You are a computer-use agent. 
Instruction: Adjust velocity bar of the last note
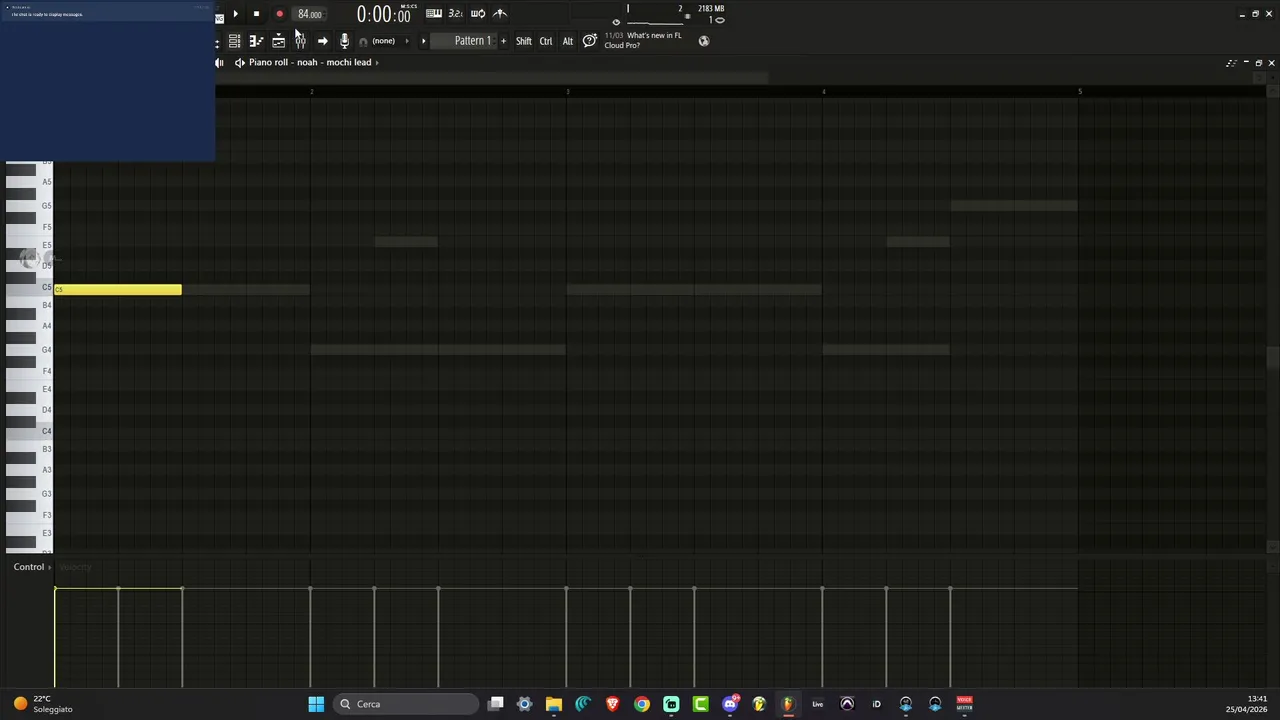coord(950,637)
